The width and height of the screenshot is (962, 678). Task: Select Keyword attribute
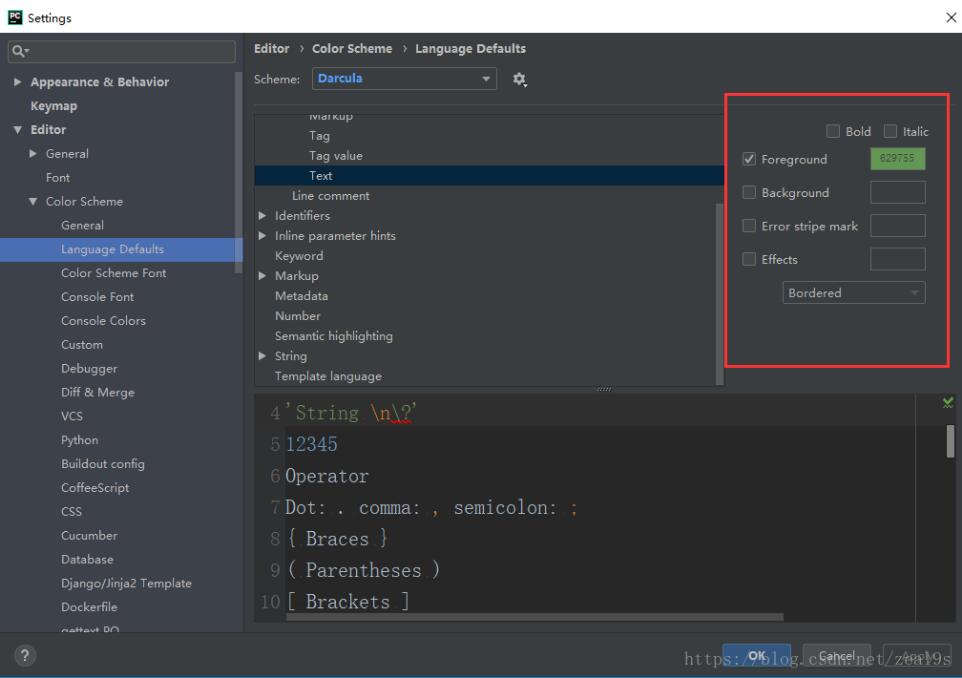coord(299,256)
